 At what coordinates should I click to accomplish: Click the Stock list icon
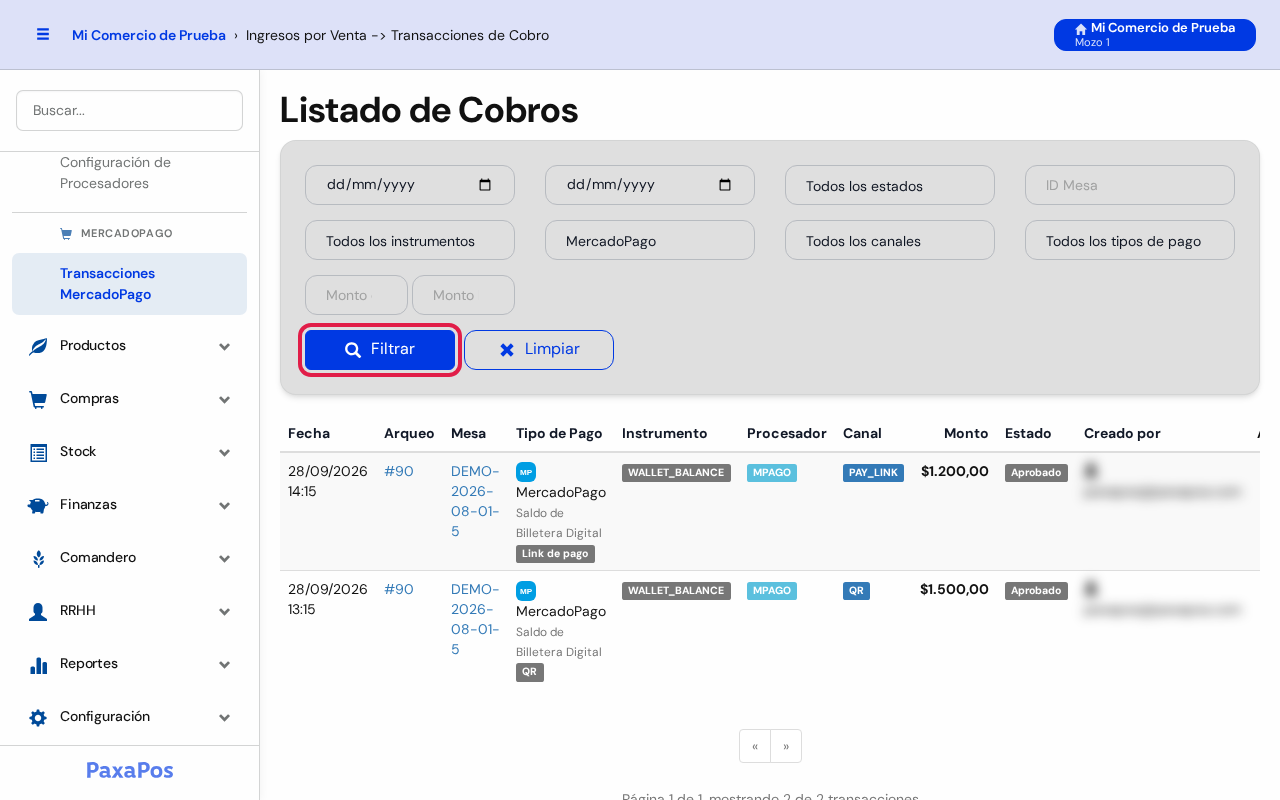pyautogui.click(x=38, y=452)
